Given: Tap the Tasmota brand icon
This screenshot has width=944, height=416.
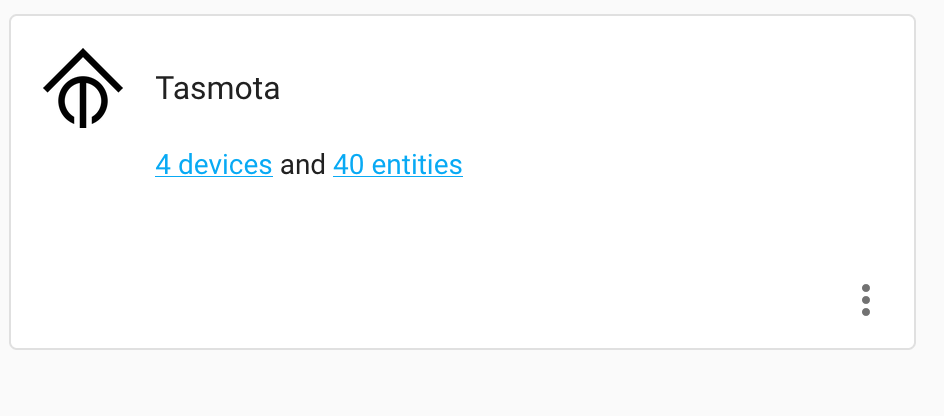Looking at the screenshot, I should (83, 88).
